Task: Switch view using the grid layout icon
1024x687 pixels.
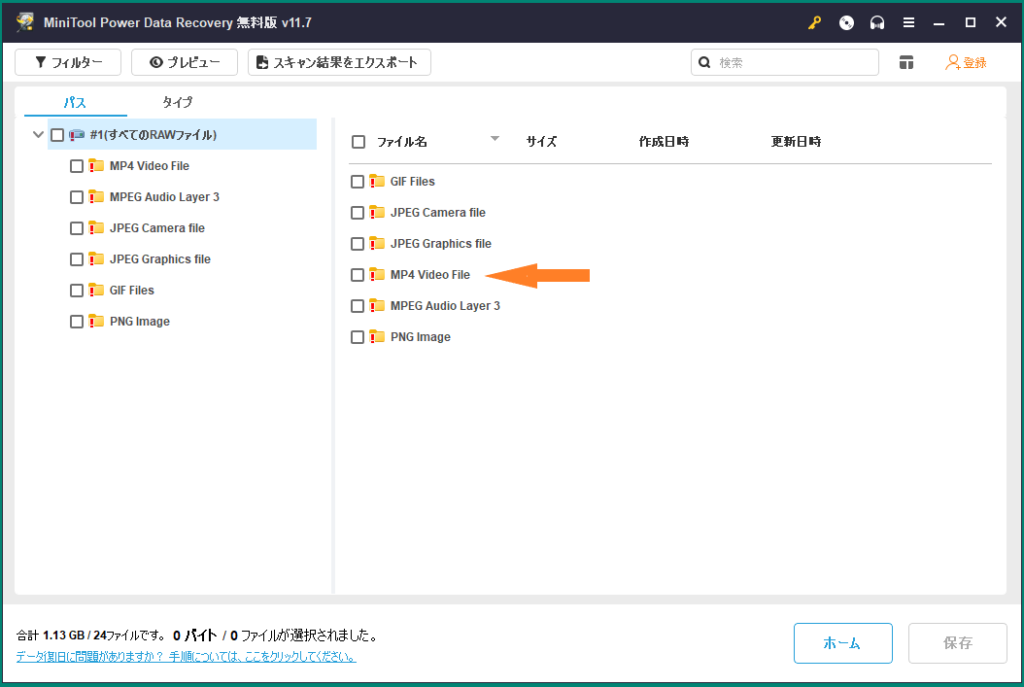Action: tap(906, 61)
